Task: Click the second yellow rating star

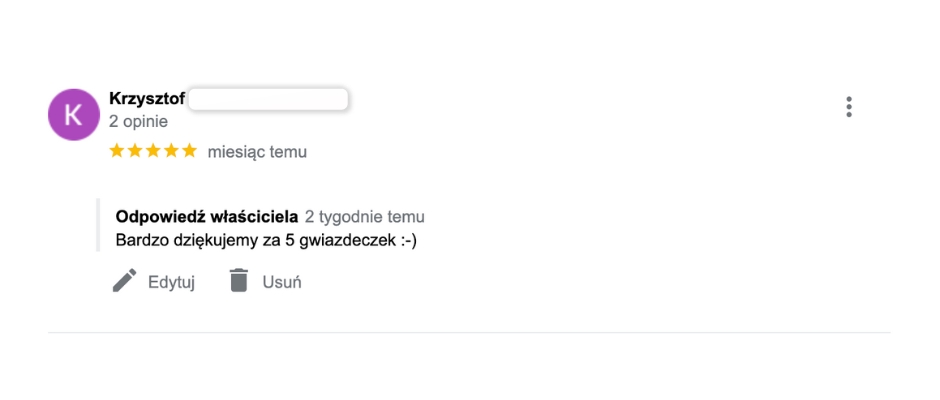Action: [135, 151]
